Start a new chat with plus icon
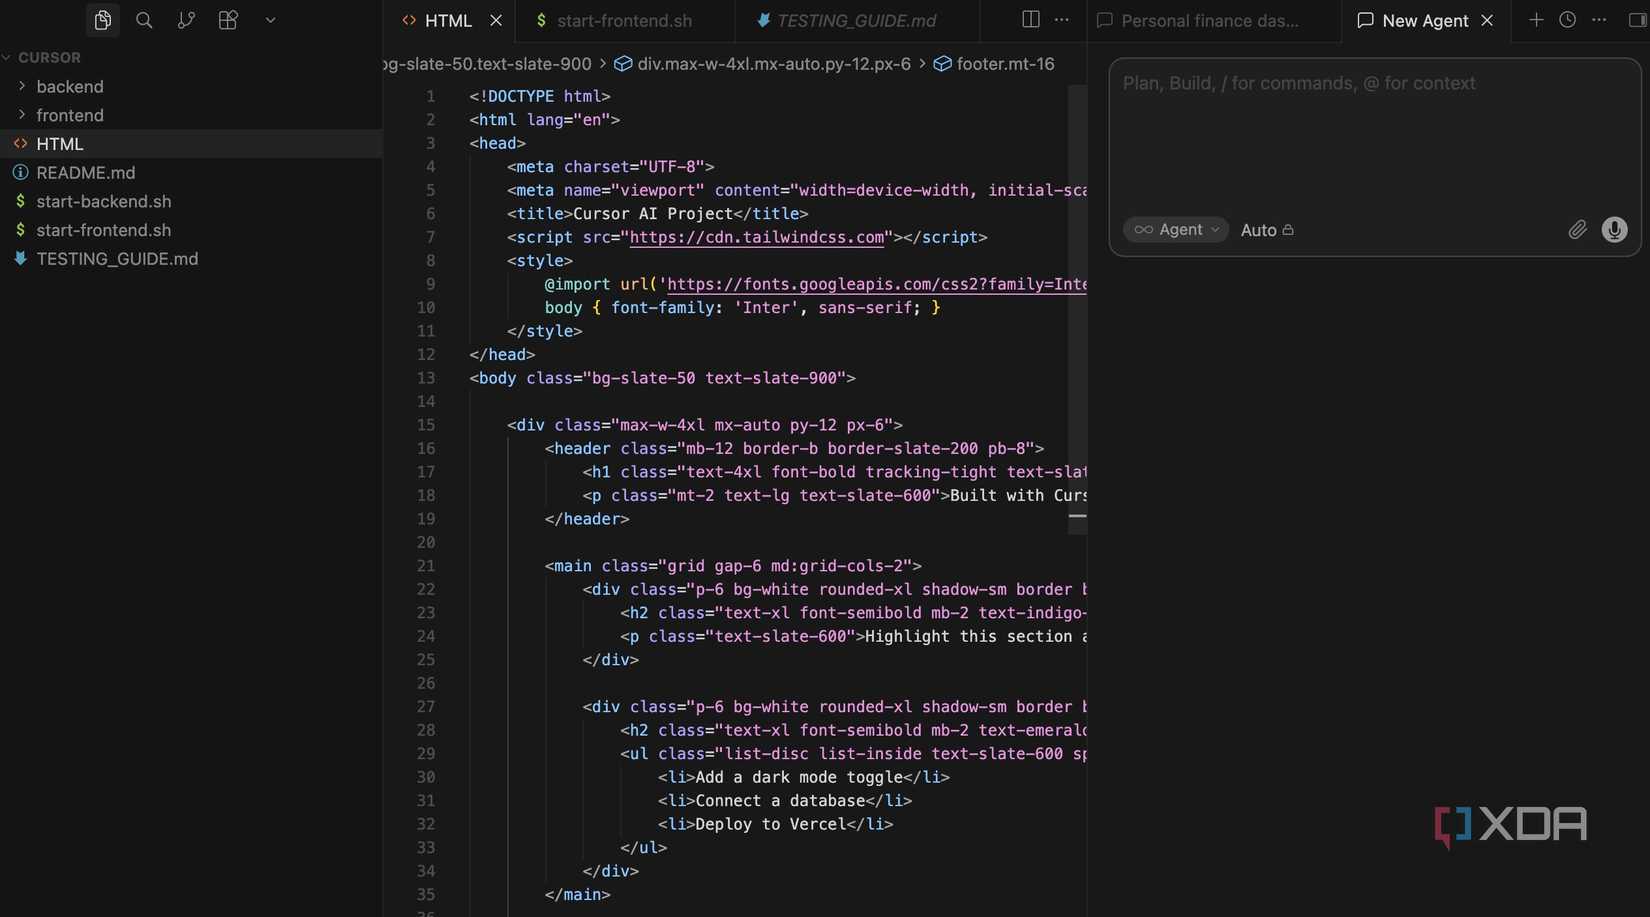 click(1536, 20)
